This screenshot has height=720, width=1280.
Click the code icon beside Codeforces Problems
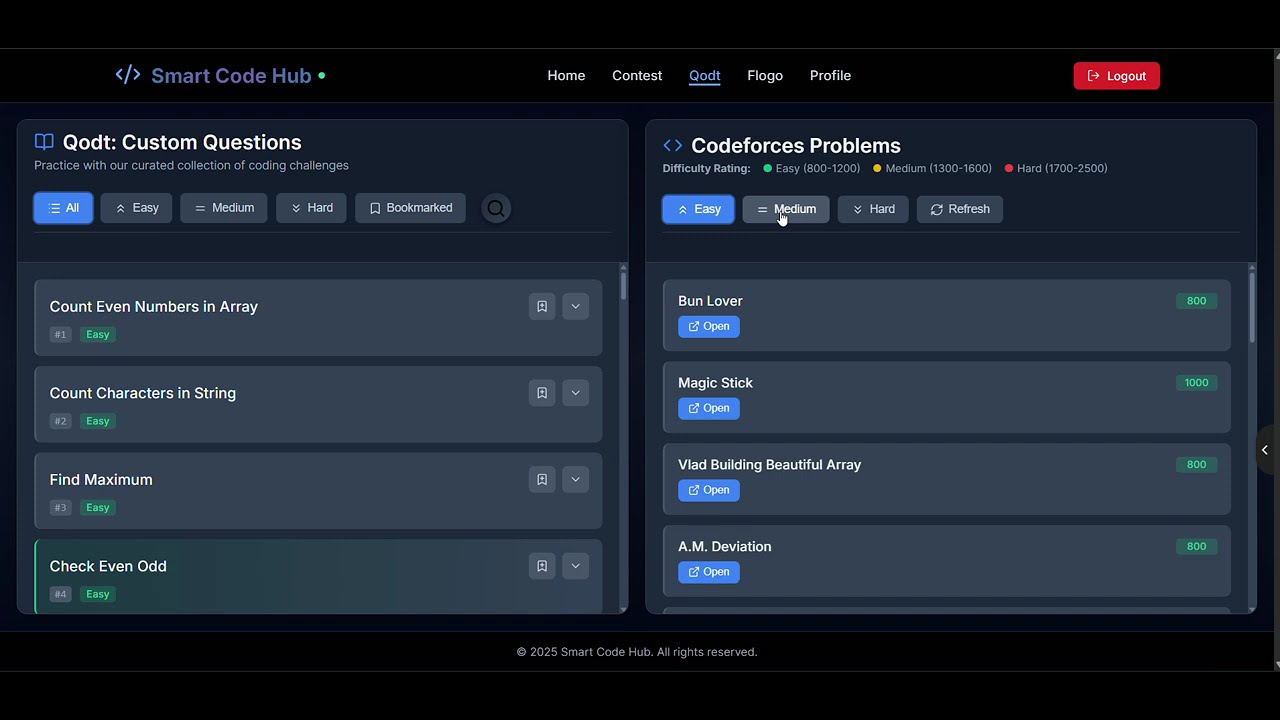coord(673,146)
